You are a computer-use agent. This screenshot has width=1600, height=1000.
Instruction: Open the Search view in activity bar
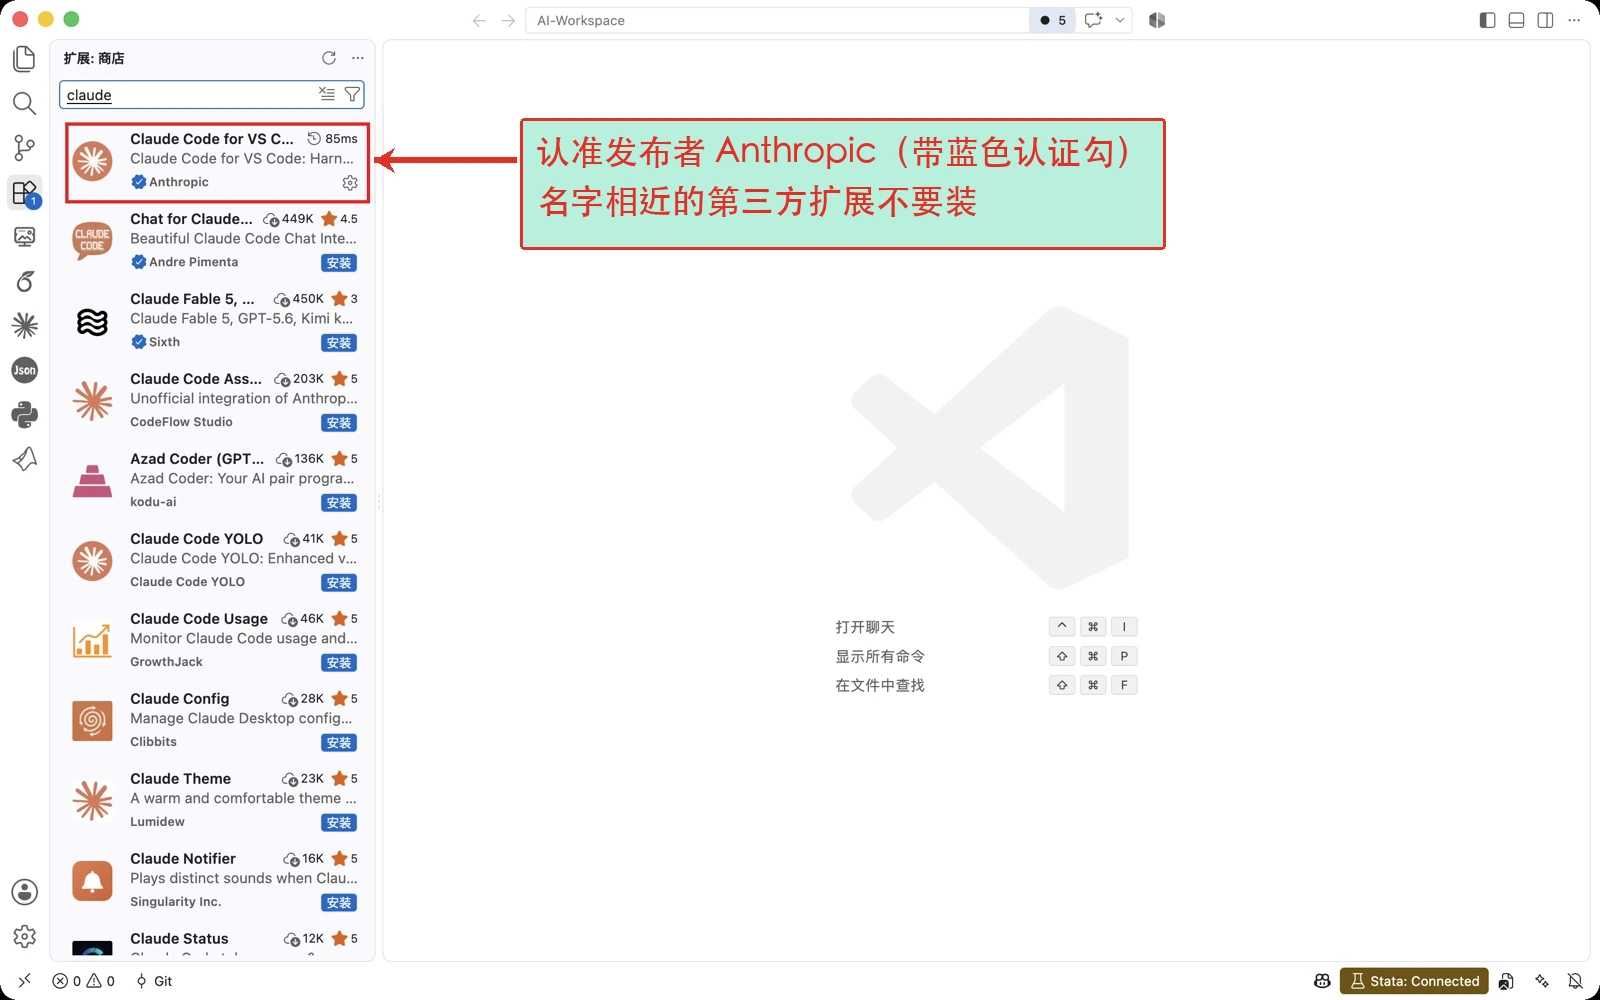pyautogui.click(x=25, y=103)
